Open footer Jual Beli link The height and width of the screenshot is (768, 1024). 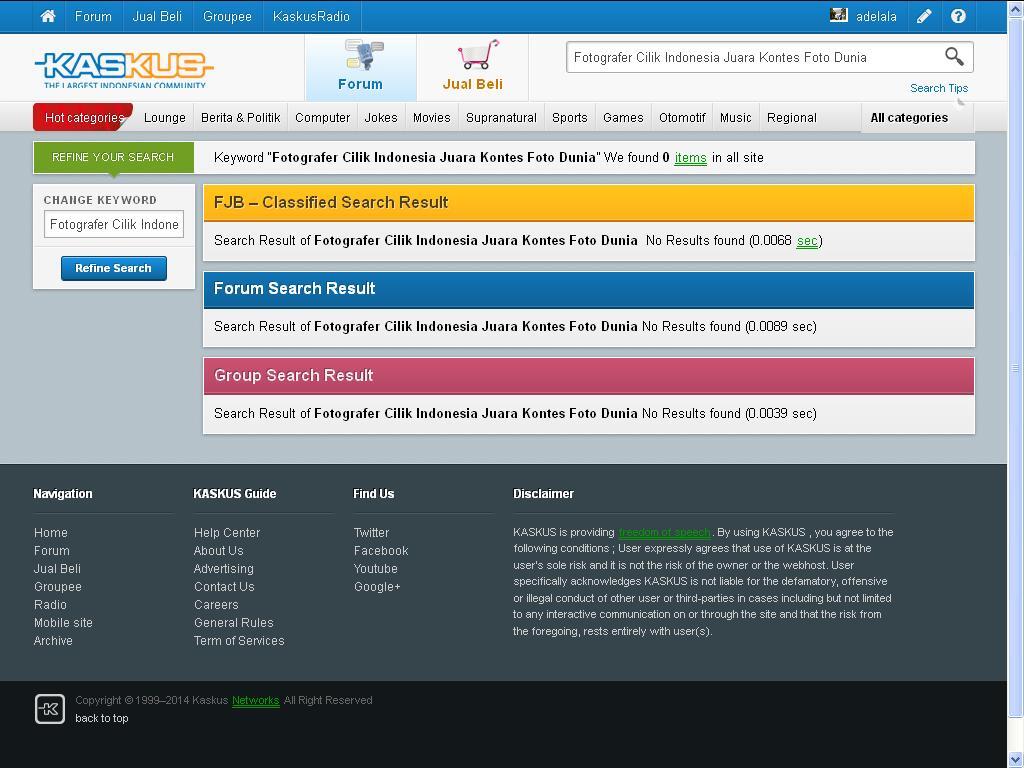pos(57,569)
